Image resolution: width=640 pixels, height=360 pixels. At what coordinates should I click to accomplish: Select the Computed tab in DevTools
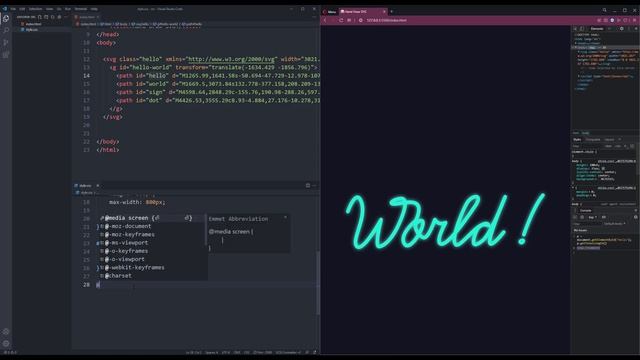pyautogui.click(x=593, y=140)
